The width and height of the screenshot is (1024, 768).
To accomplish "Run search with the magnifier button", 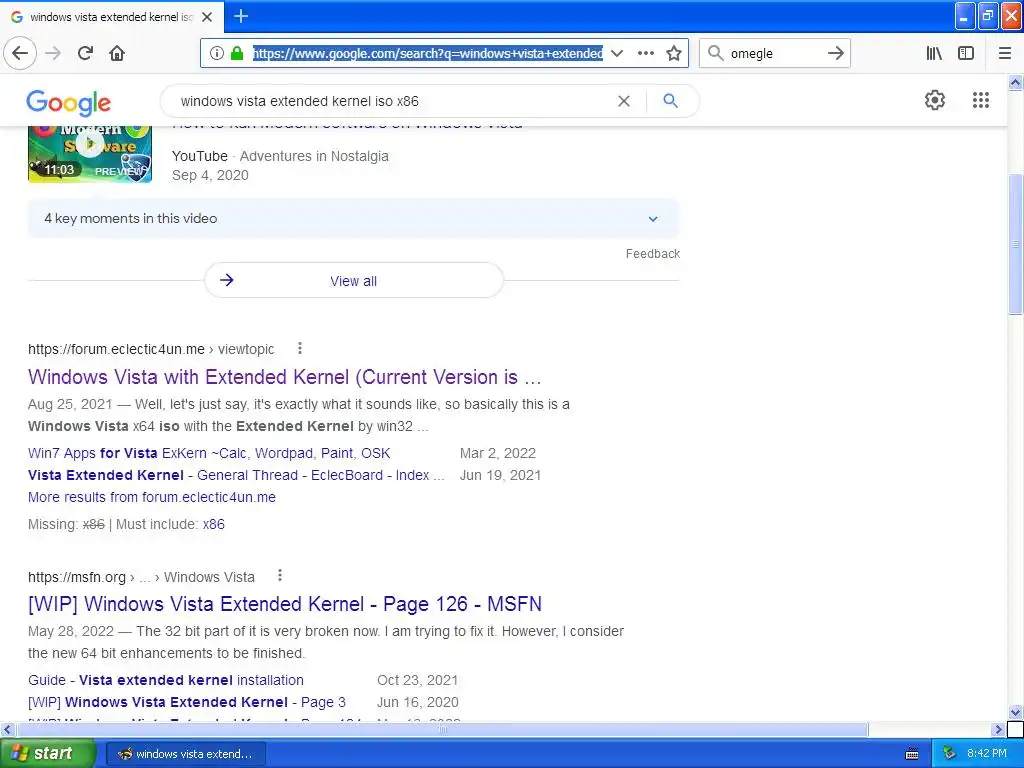I will point(671,101).
